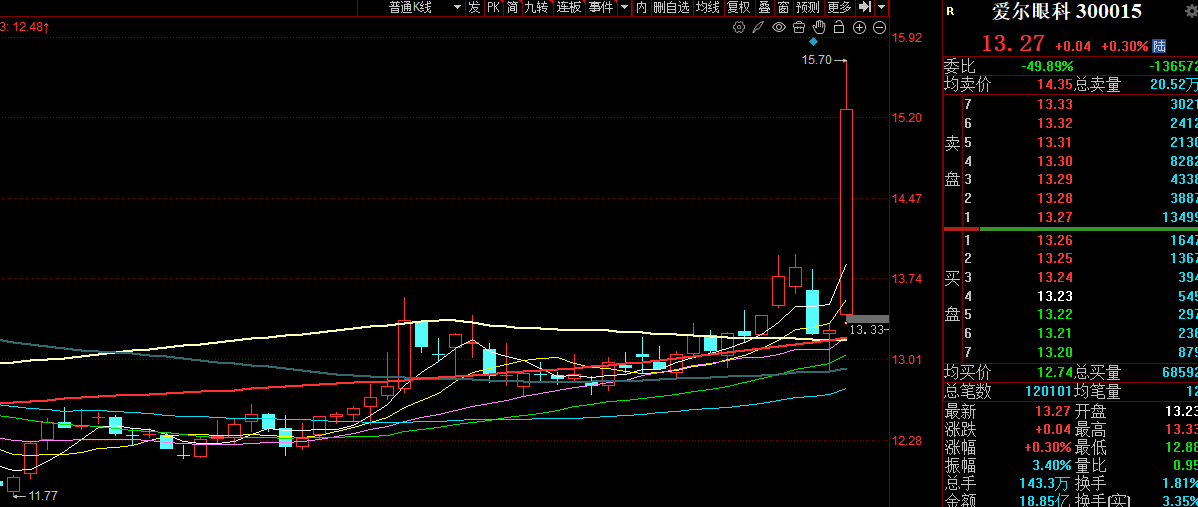Select the drawing pen tool icon
The image size is (1198, 507).
(759, 27)
